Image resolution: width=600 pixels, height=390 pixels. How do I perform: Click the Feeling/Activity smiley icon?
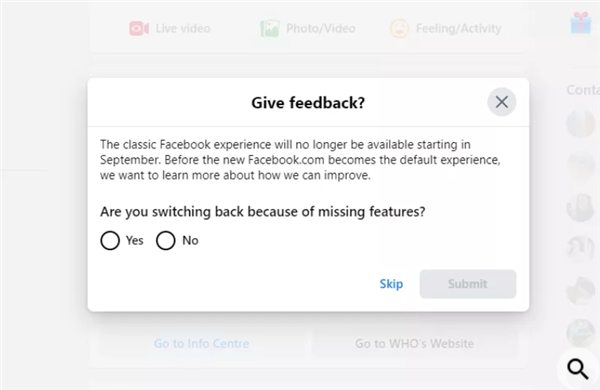pyautogui.click(x=399, y=28)
